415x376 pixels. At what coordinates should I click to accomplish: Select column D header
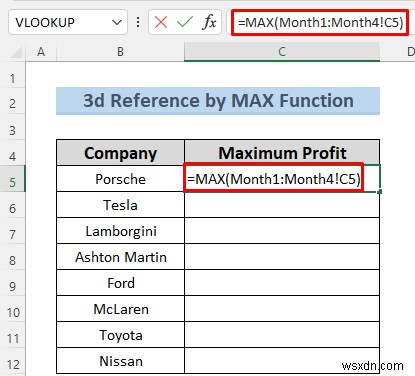(x=398, y=52)
